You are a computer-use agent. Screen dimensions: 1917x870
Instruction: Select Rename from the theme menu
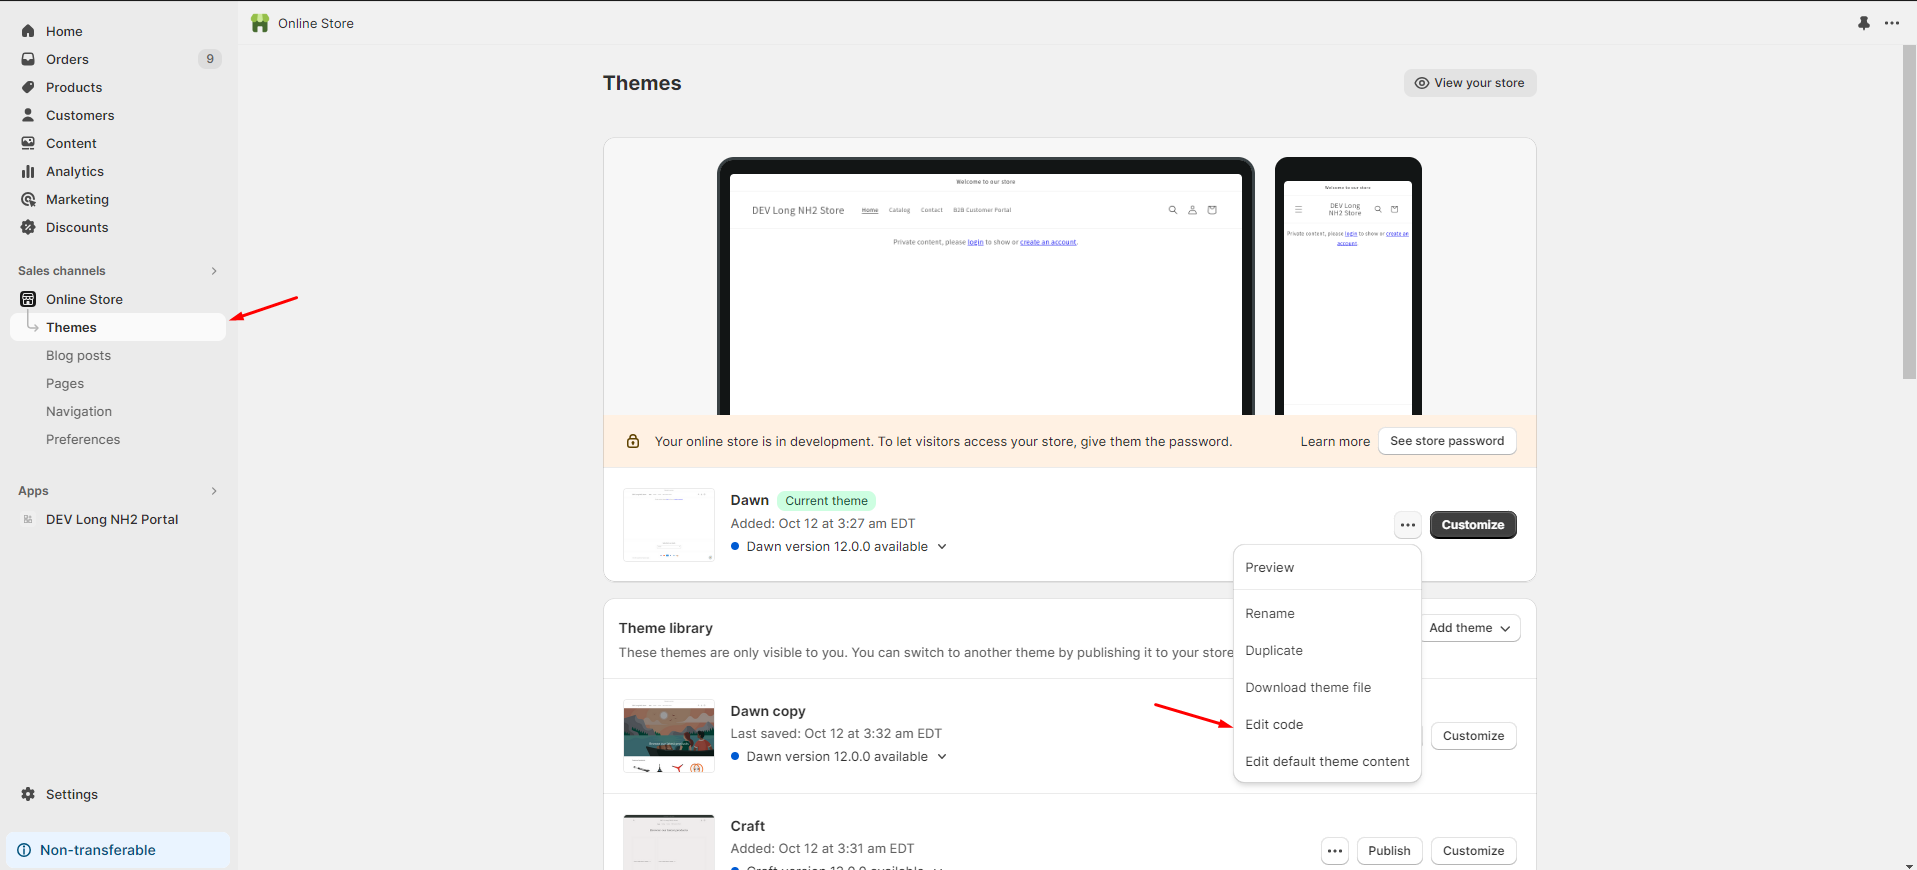(x=1327, y=614)
